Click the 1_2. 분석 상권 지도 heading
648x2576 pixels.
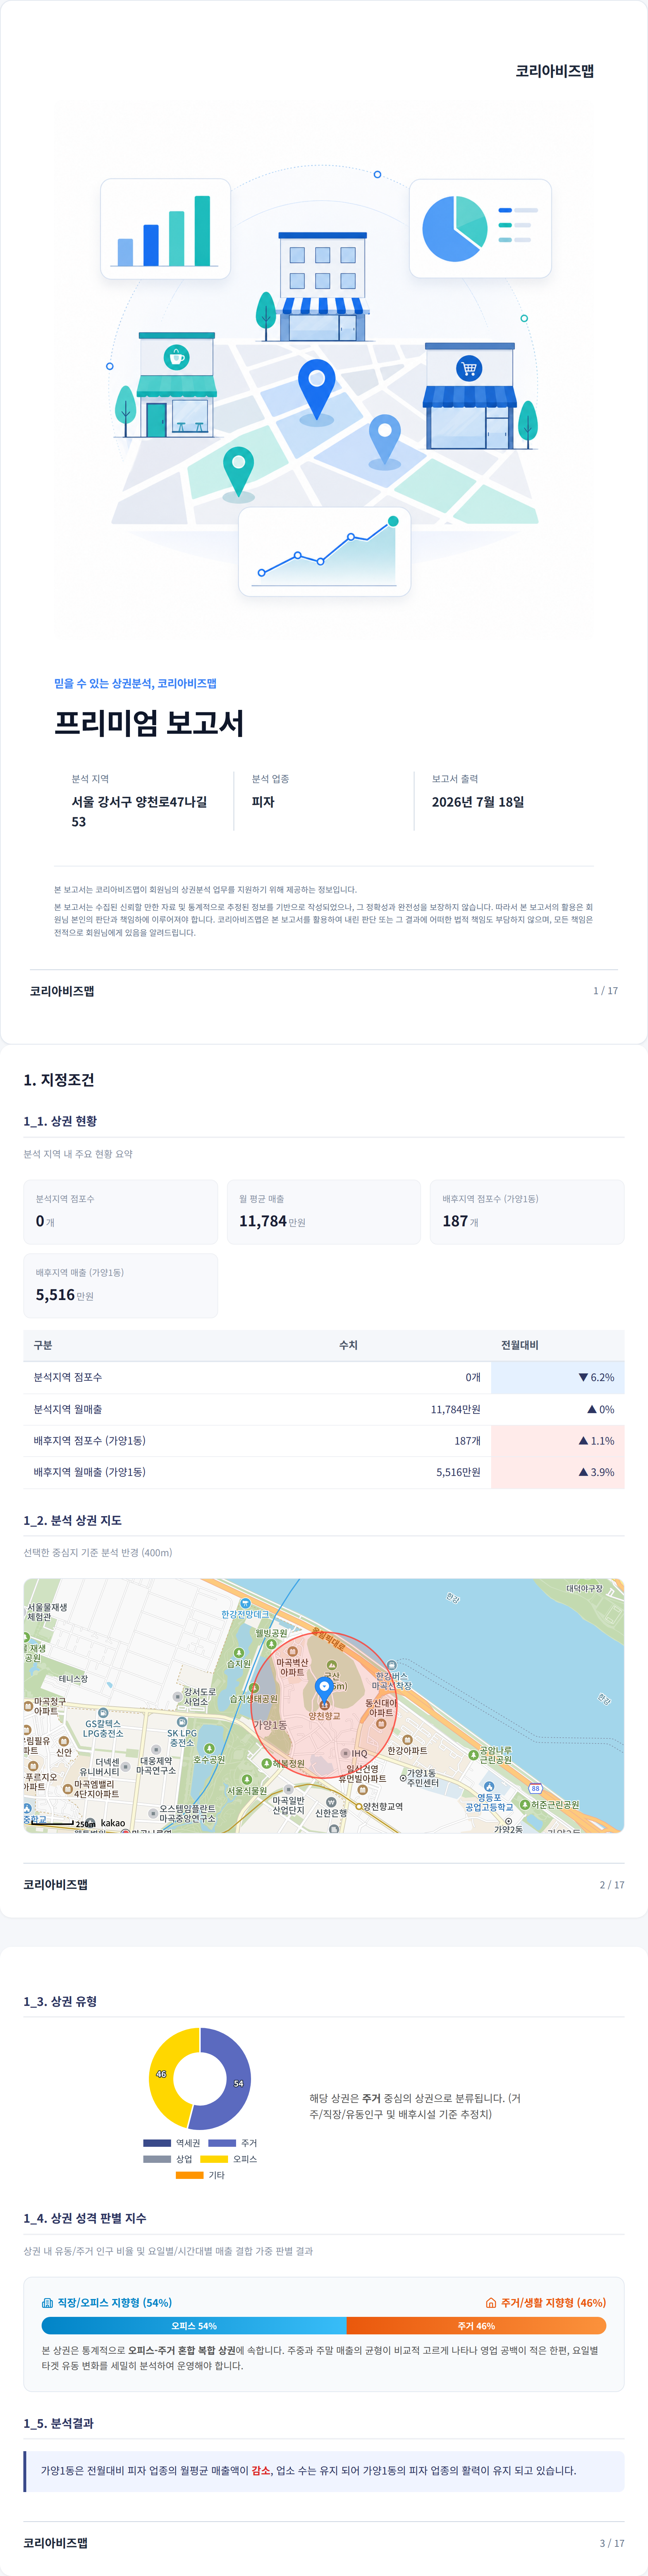(x=73, y=1521)
